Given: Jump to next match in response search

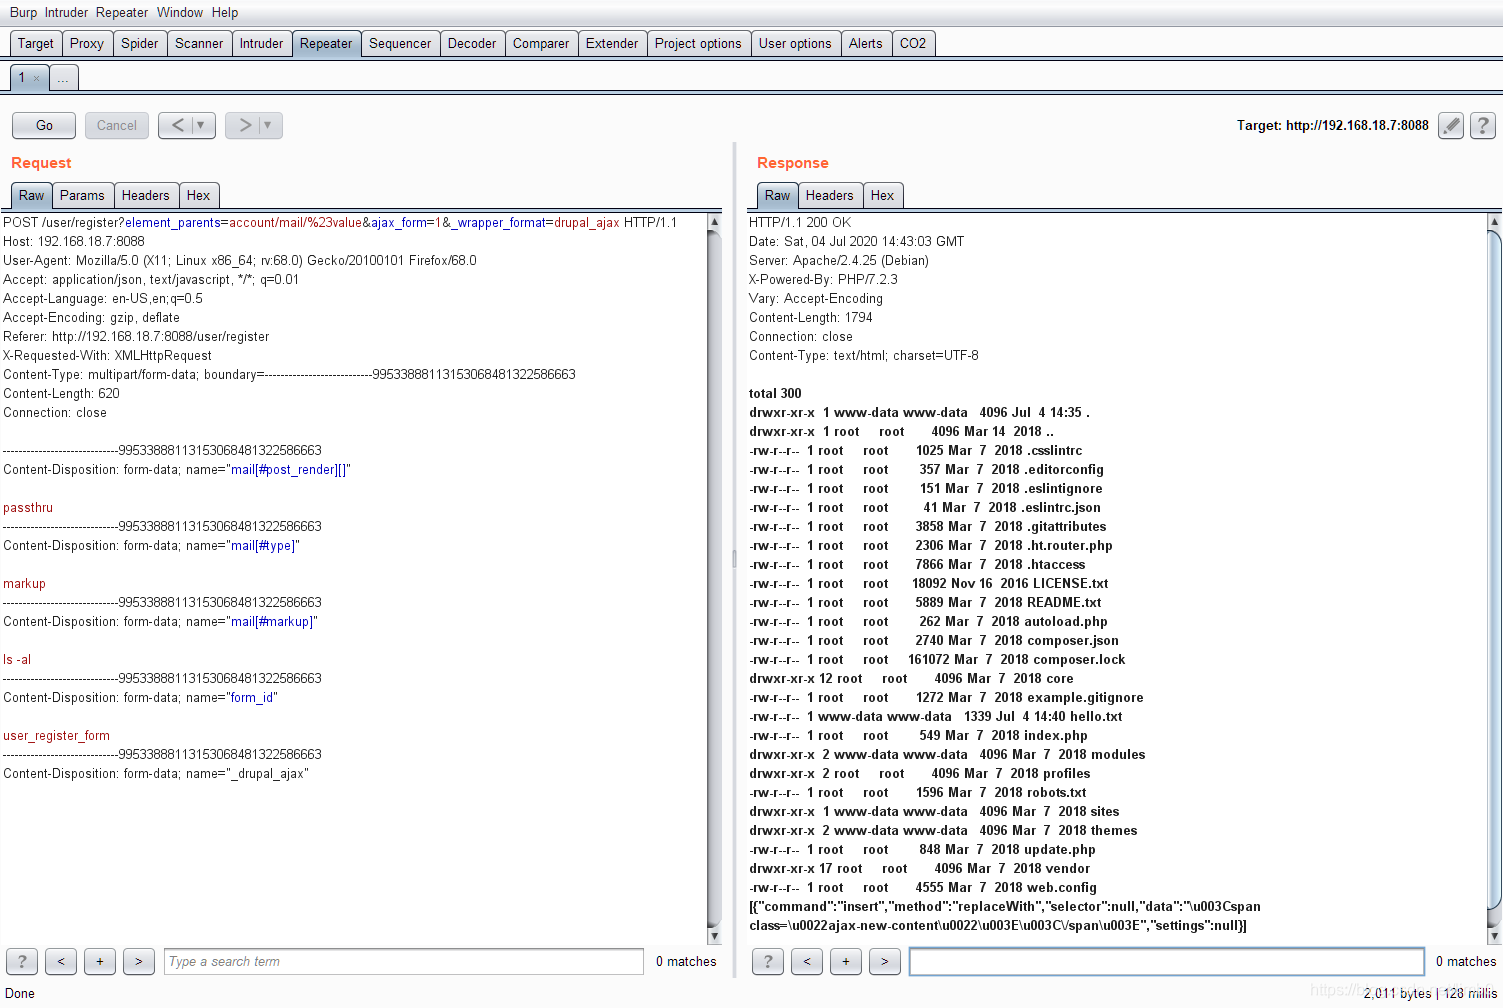Looking at the screenshot, I should click(885, 961).
